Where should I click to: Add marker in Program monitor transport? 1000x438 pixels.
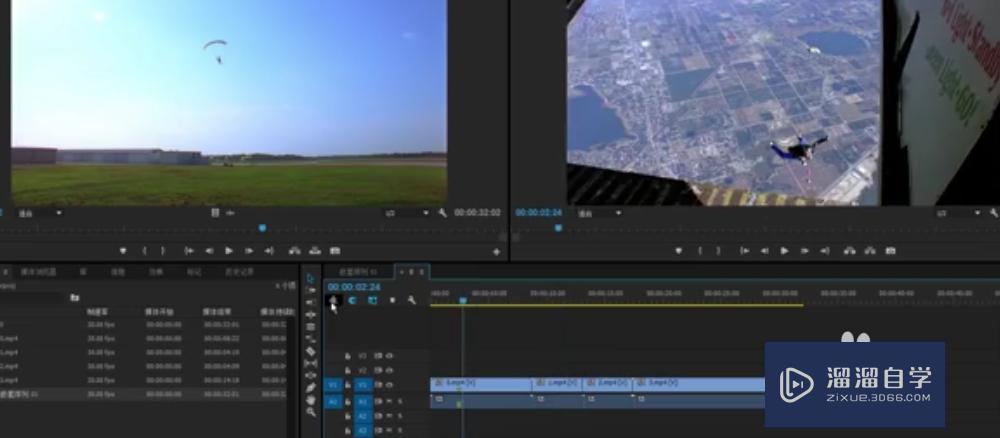coord(679,251)
